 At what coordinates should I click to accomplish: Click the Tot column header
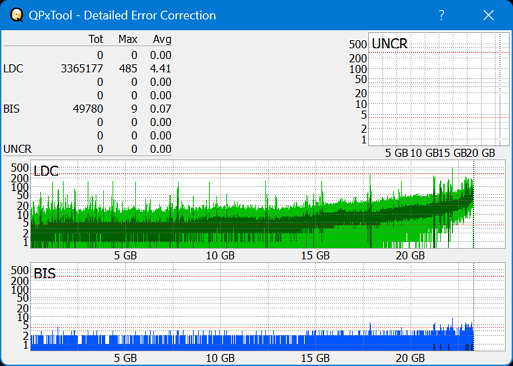[x=96, y=39]
